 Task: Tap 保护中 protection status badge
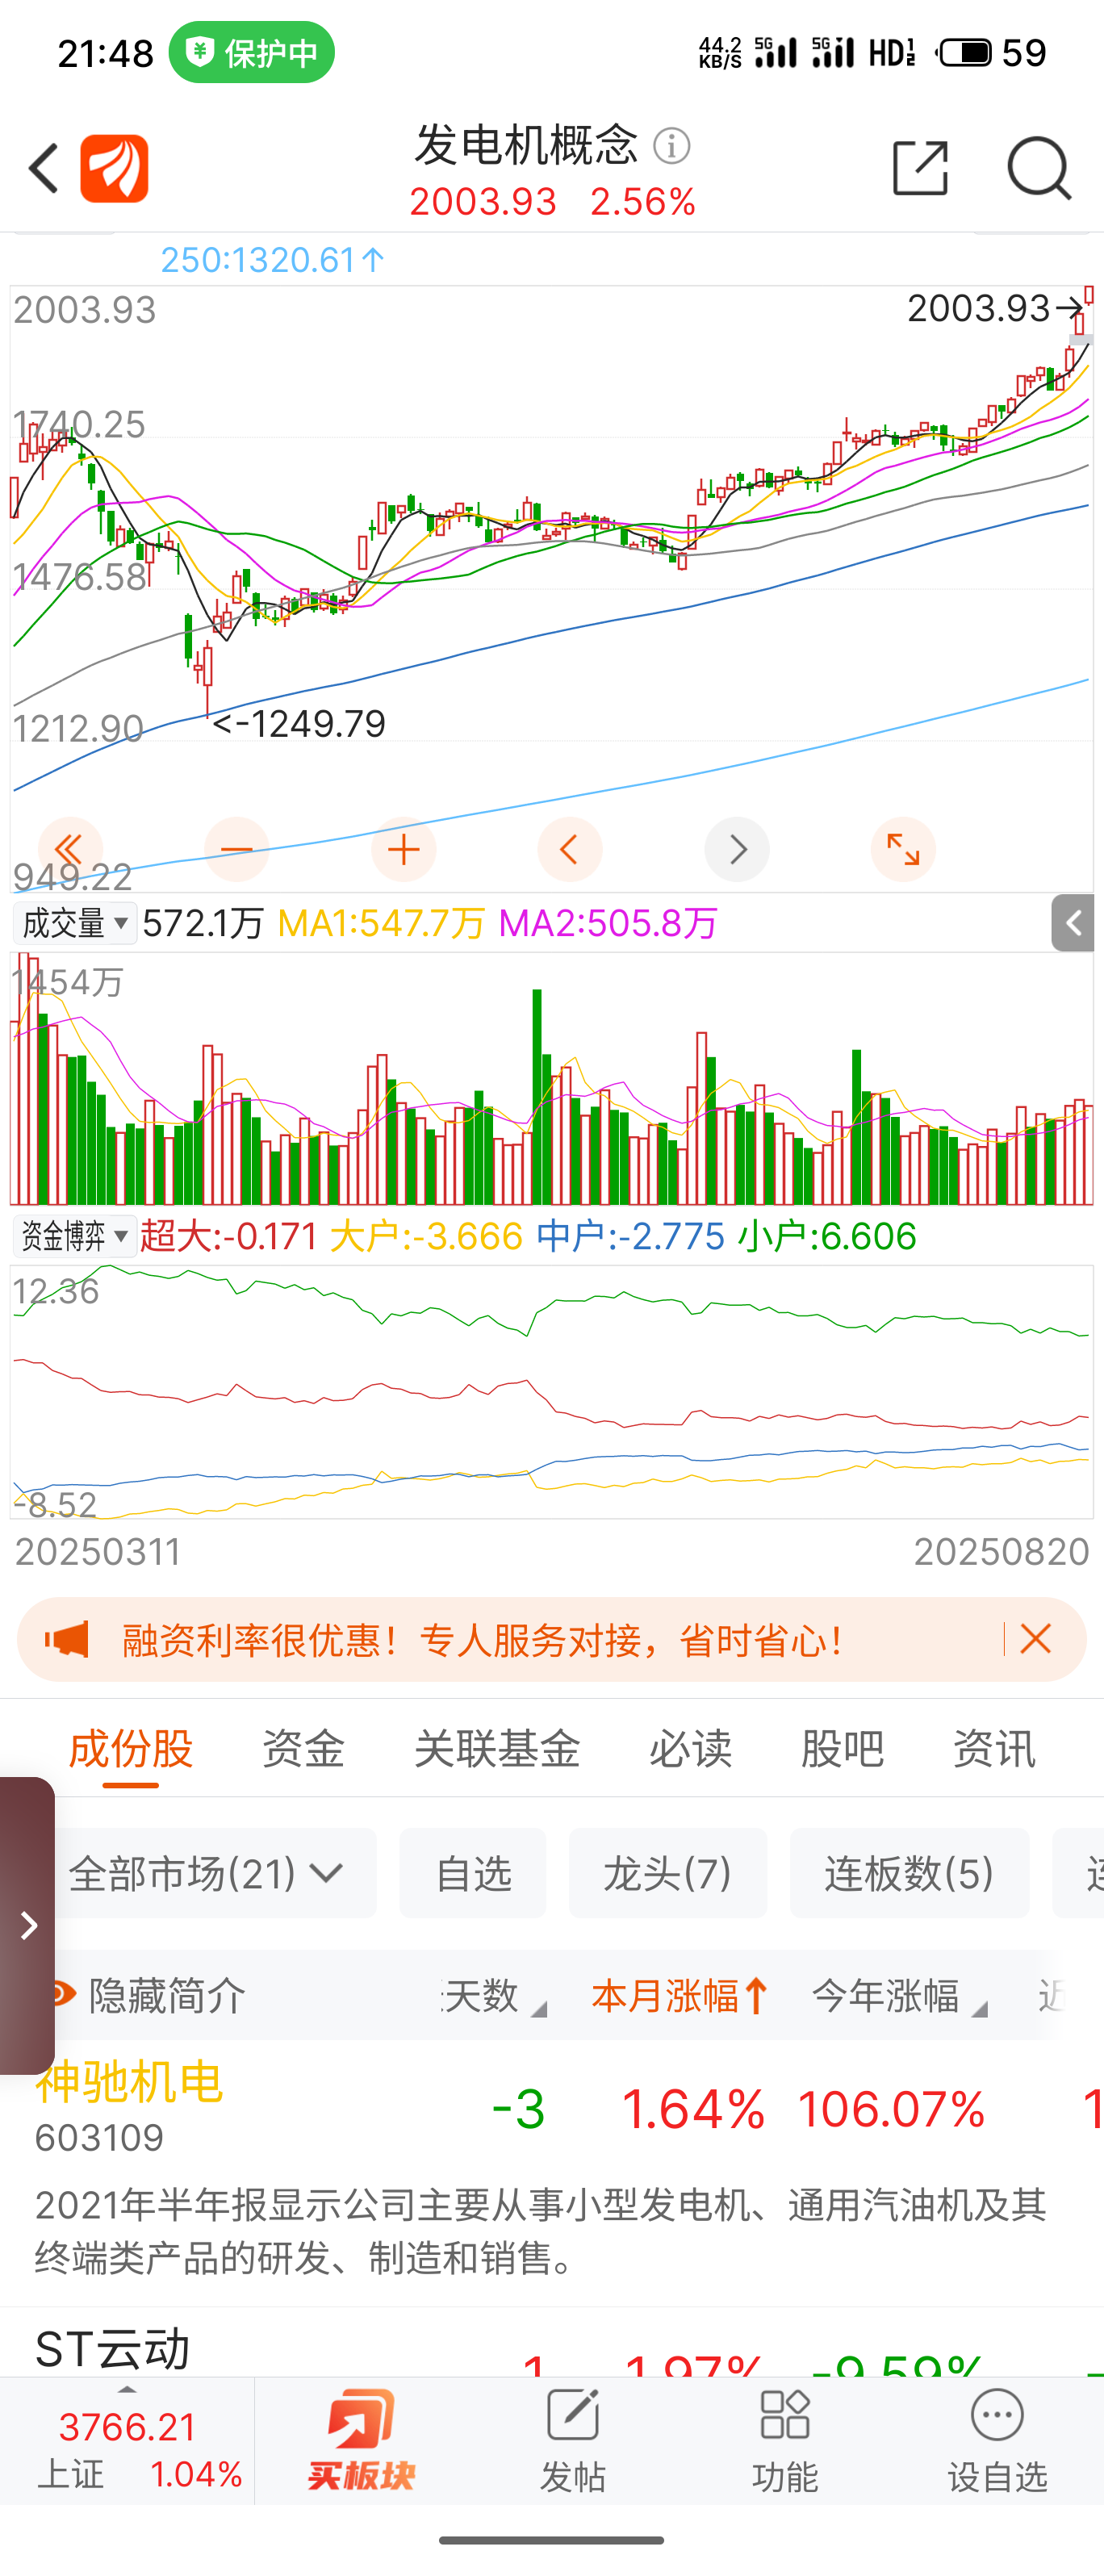coord(252,52)
